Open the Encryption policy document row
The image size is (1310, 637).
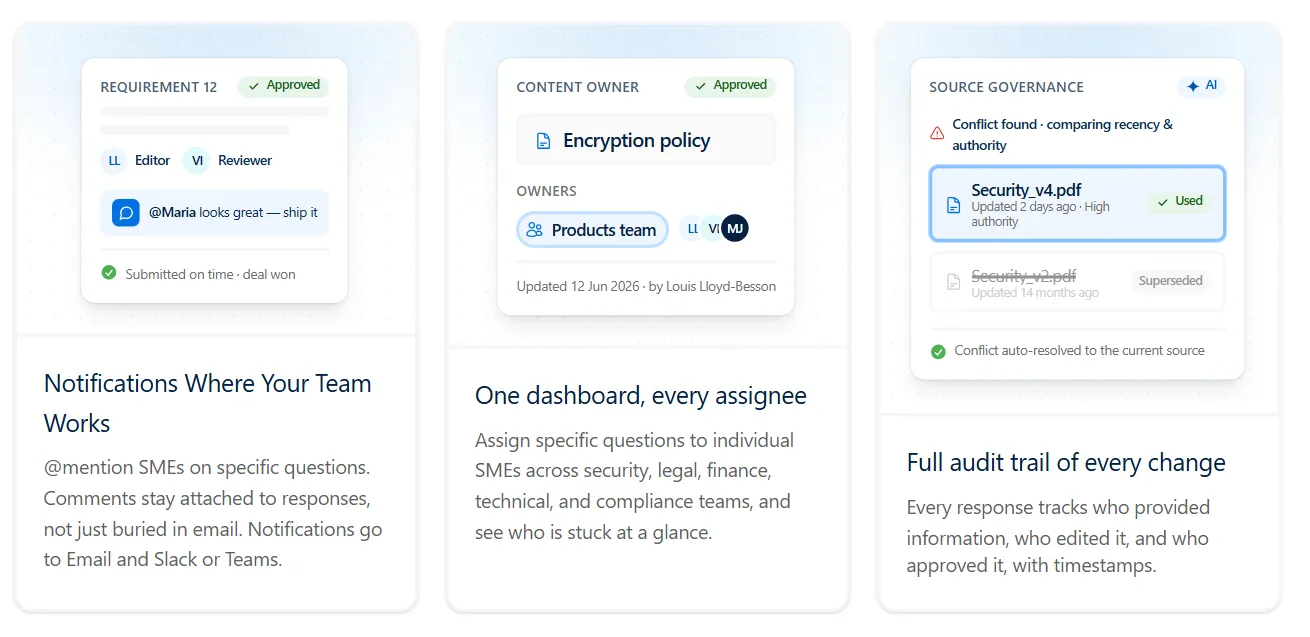[x=646, y=140]
